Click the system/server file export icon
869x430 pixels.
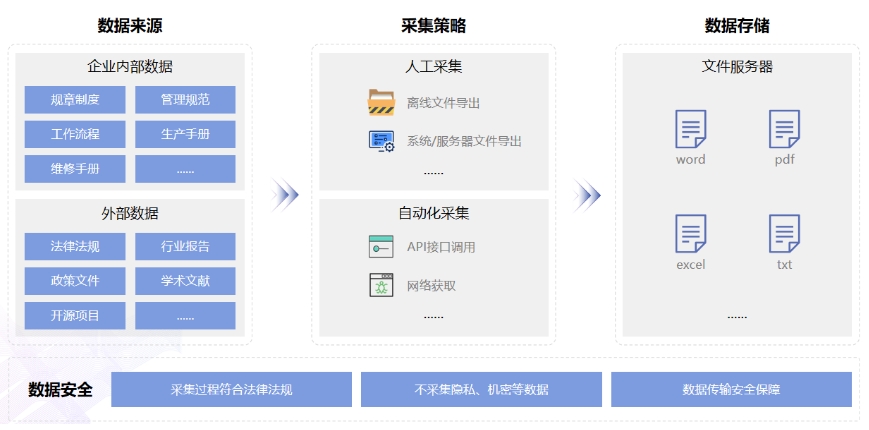381,140
